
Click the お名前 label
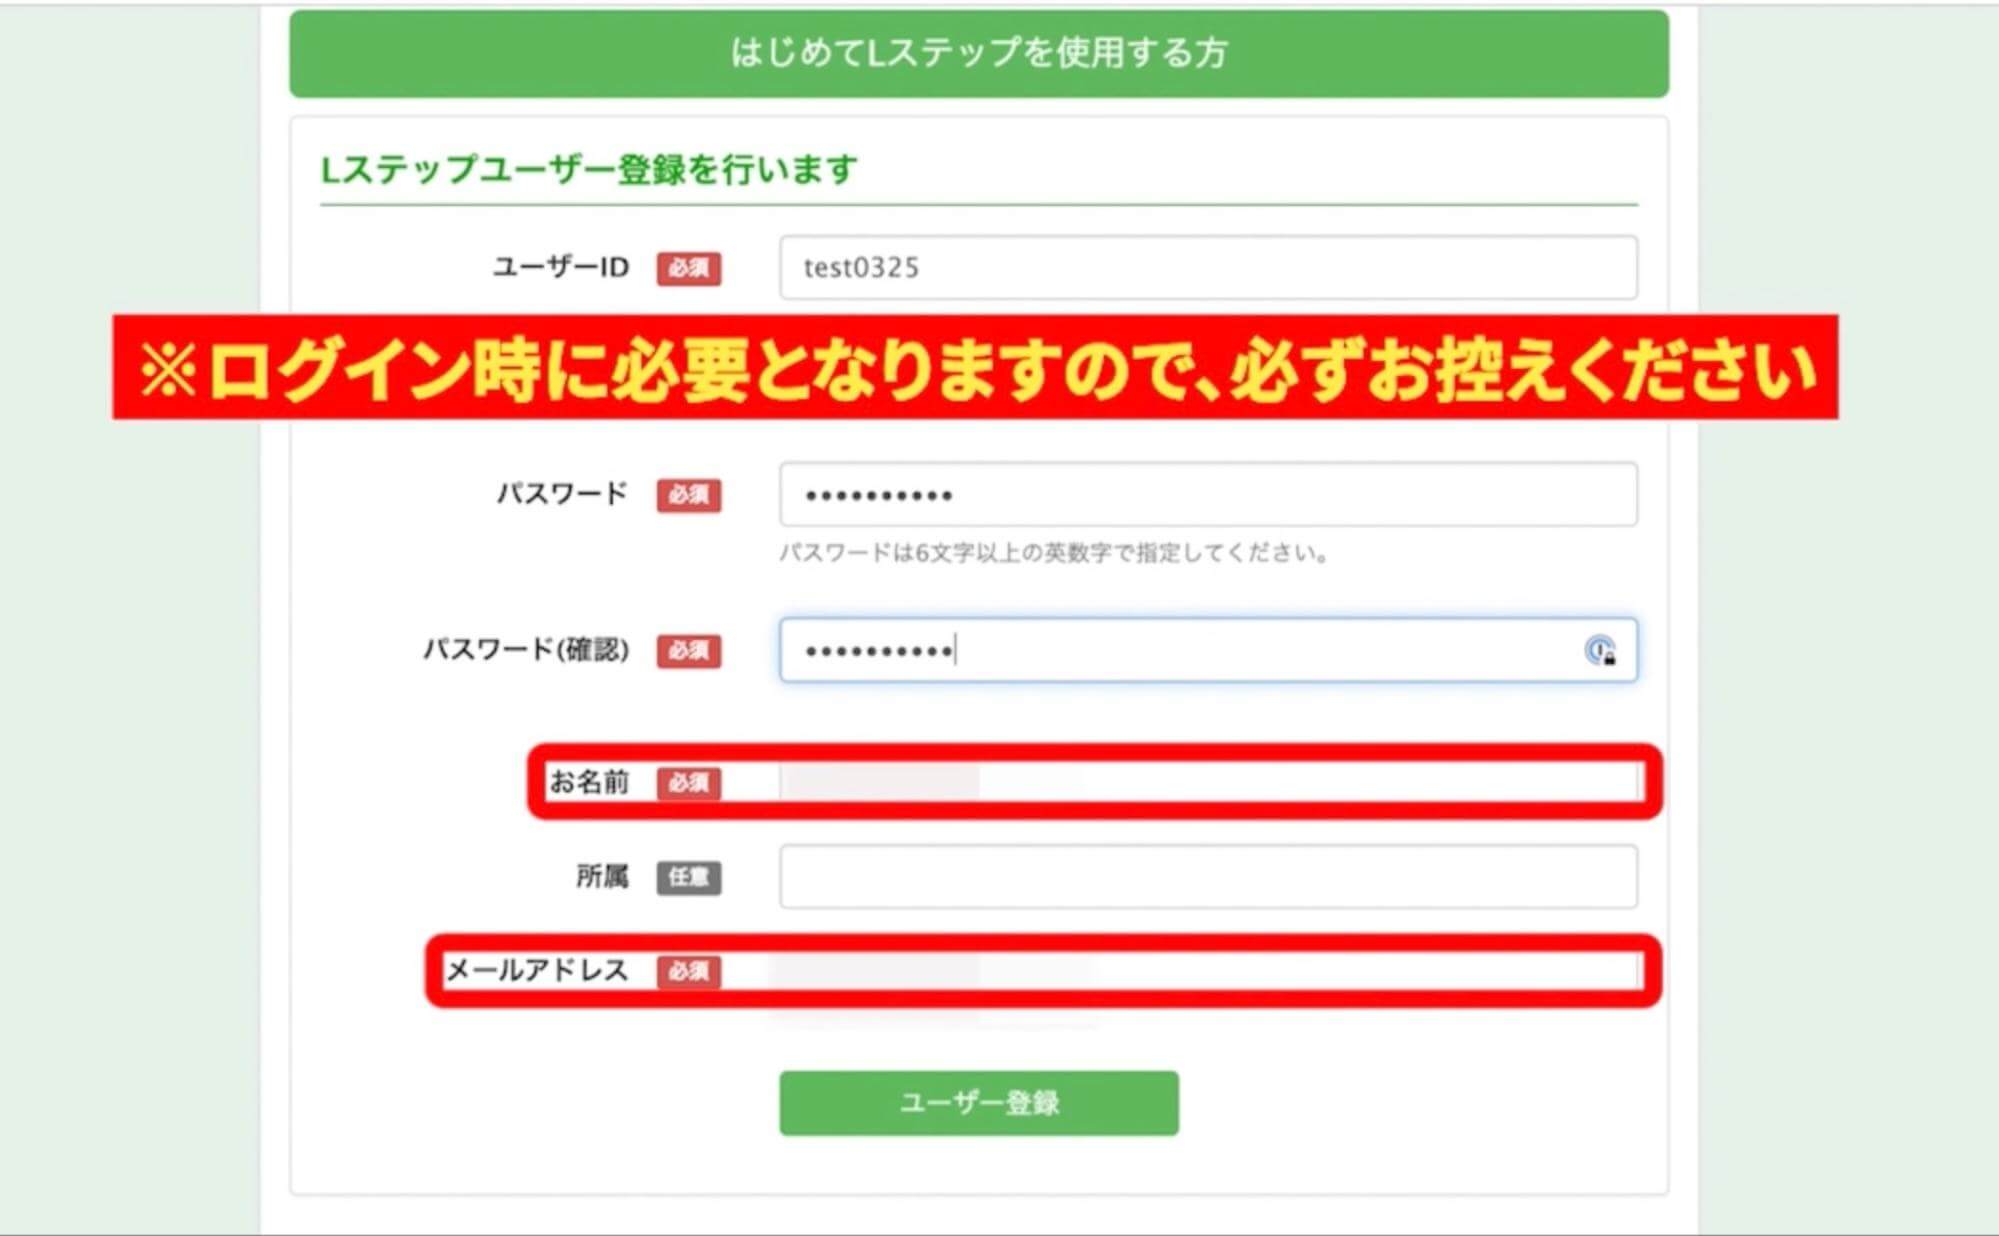tap(589, 782)
